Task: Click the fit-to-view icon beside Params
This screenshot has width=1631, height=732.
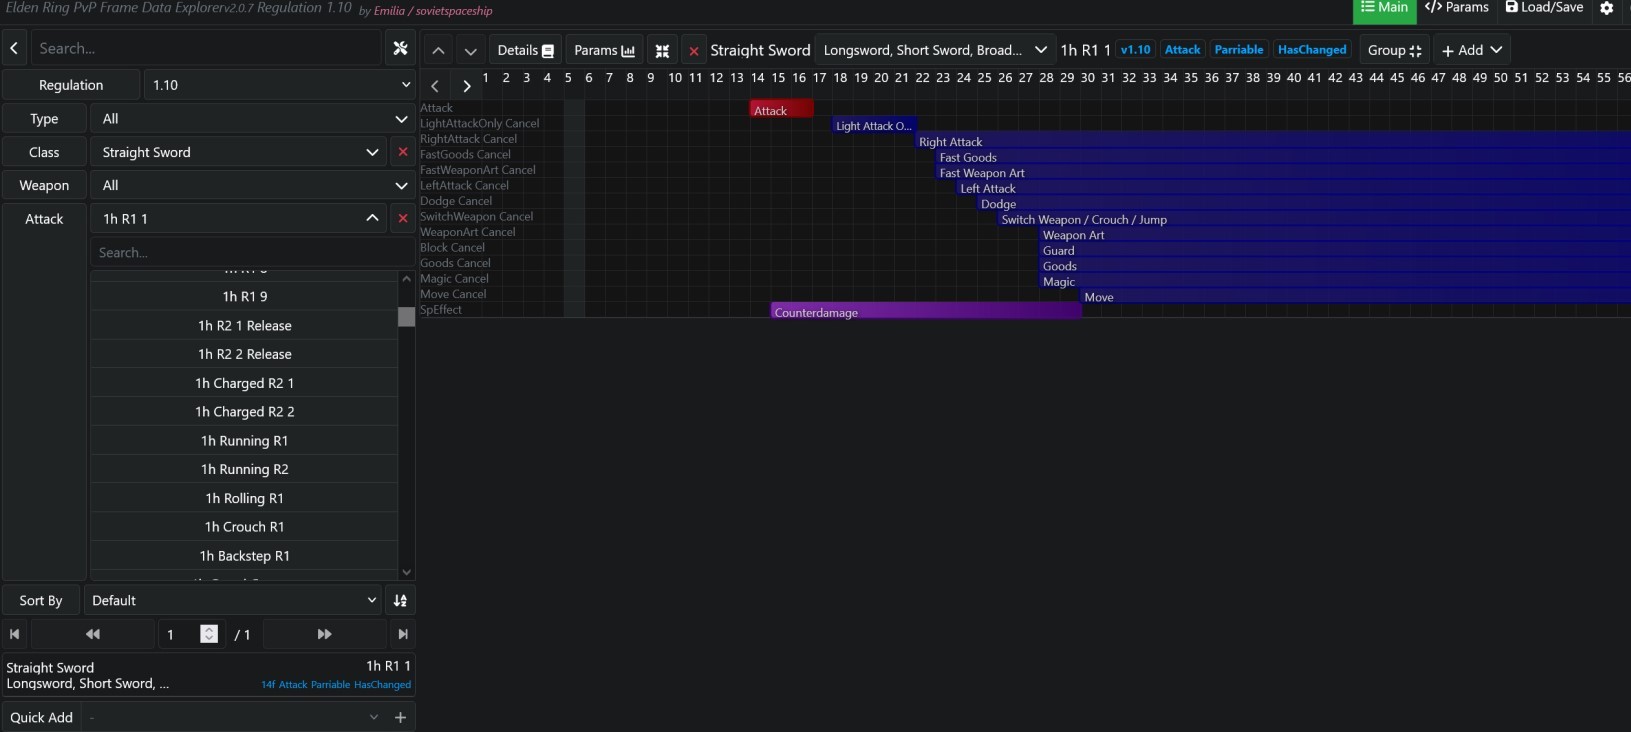Action: 662,50
